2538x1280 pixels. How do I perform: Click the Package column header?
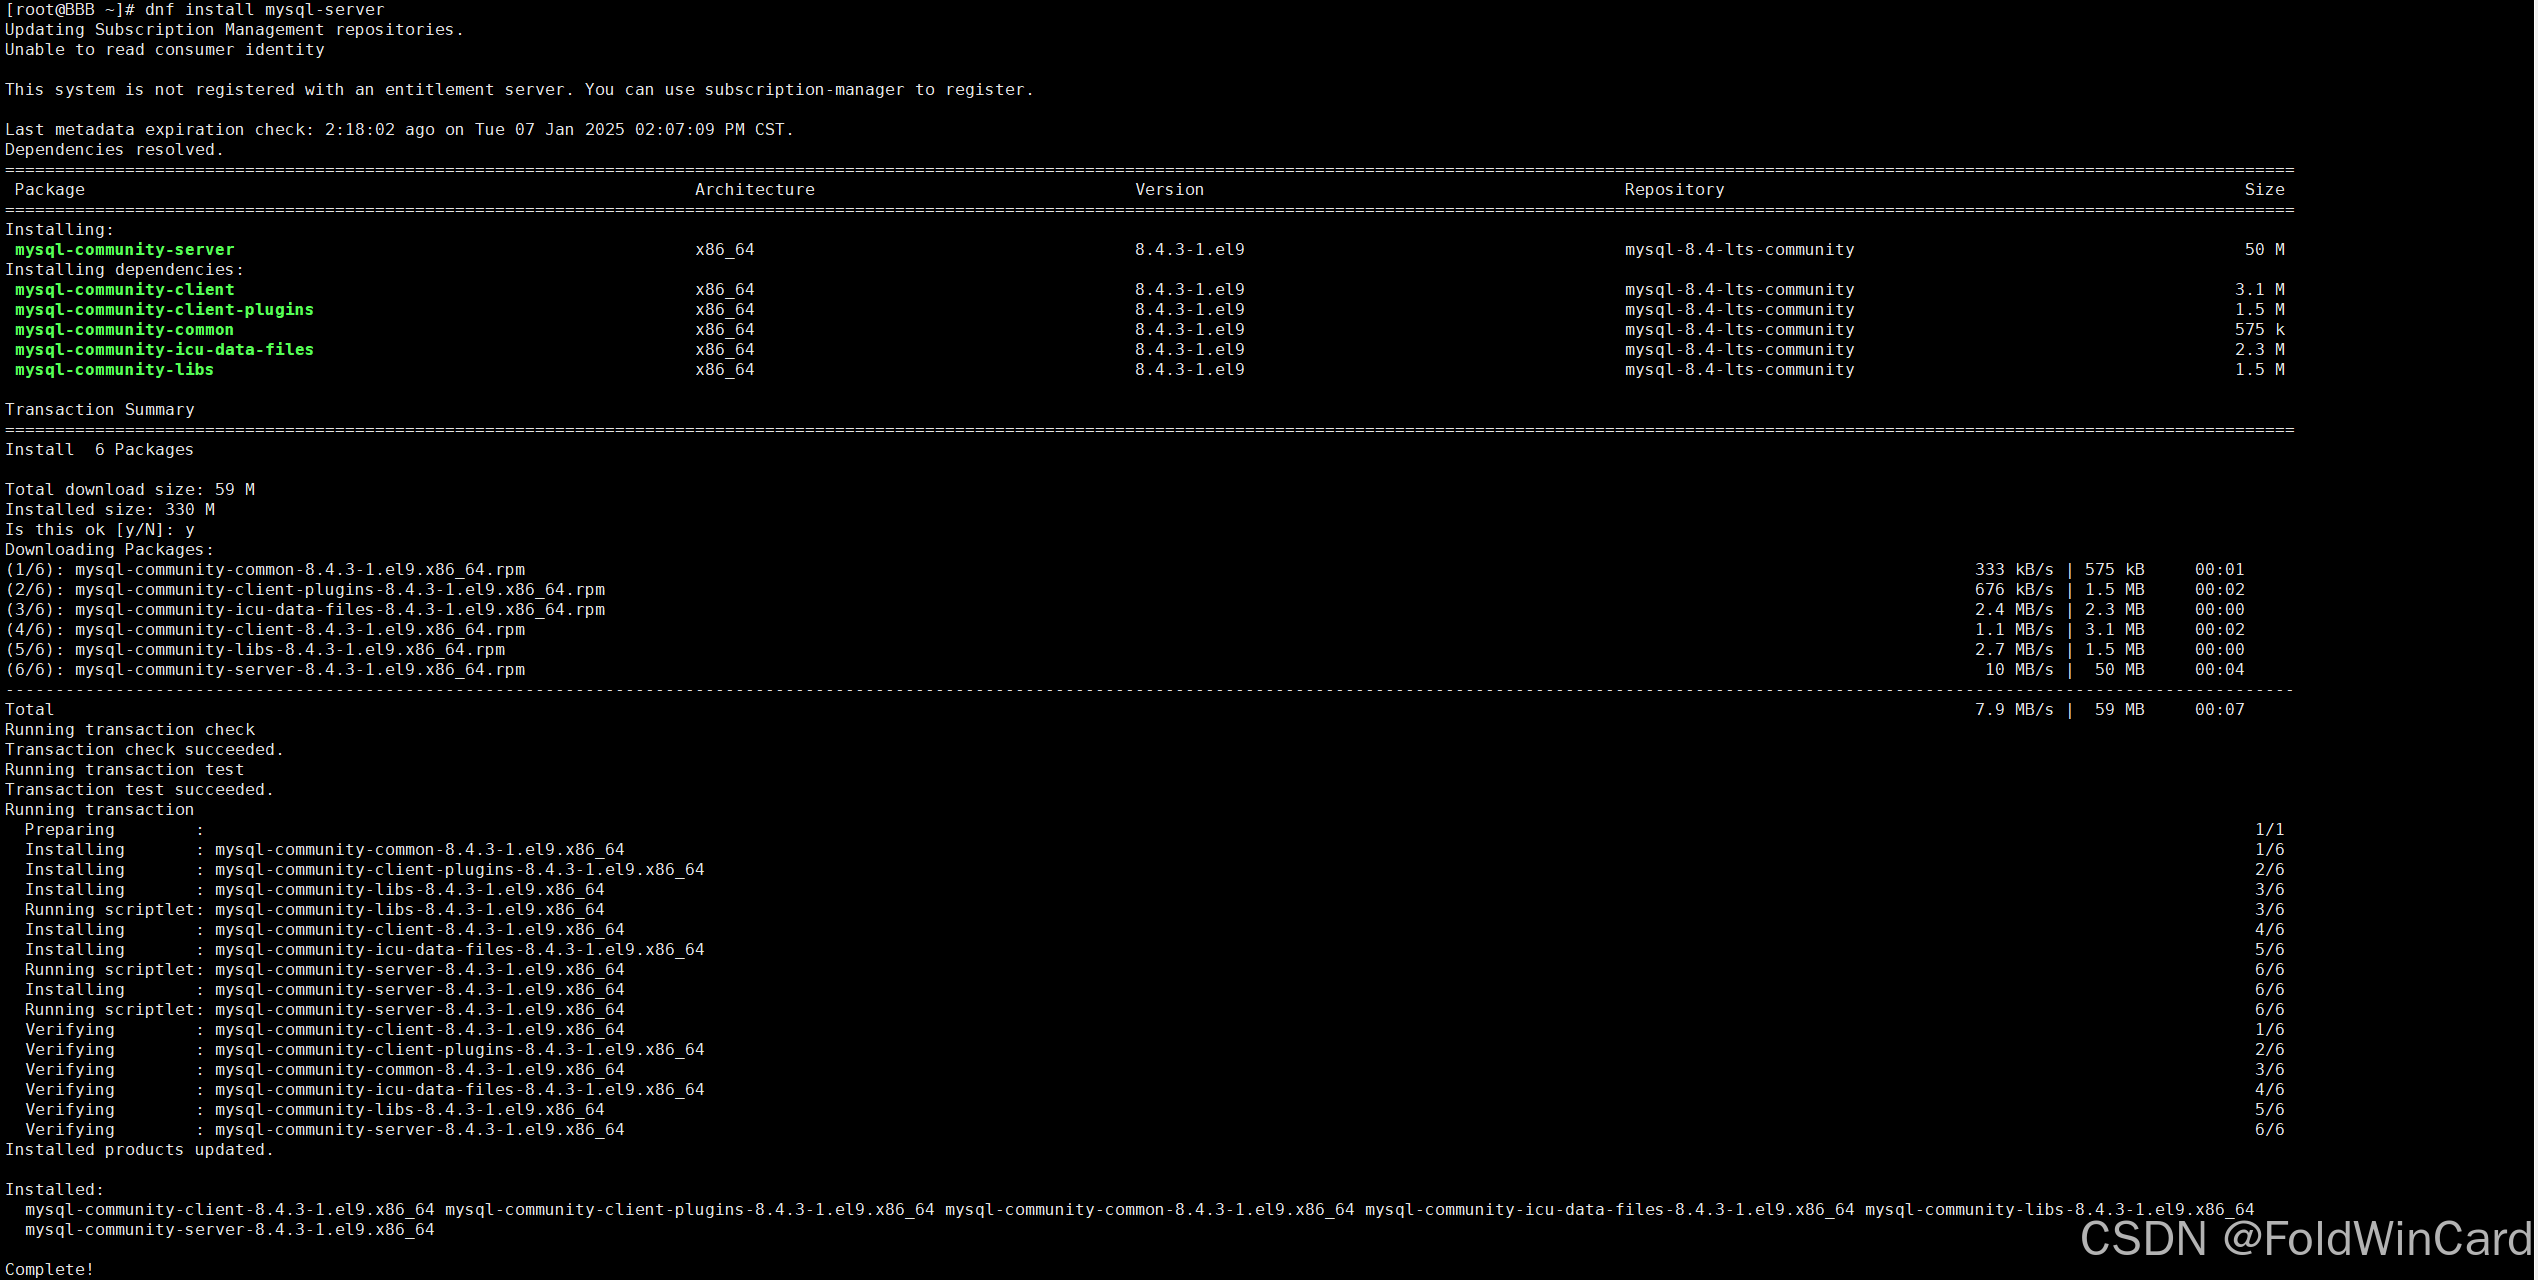coord(49,190)
